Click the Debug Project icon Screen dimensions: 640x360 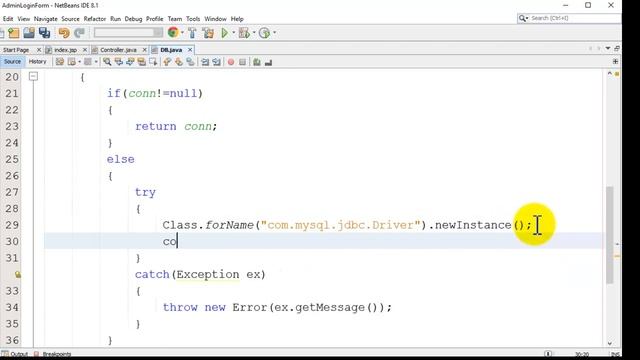tap(244, 33)
